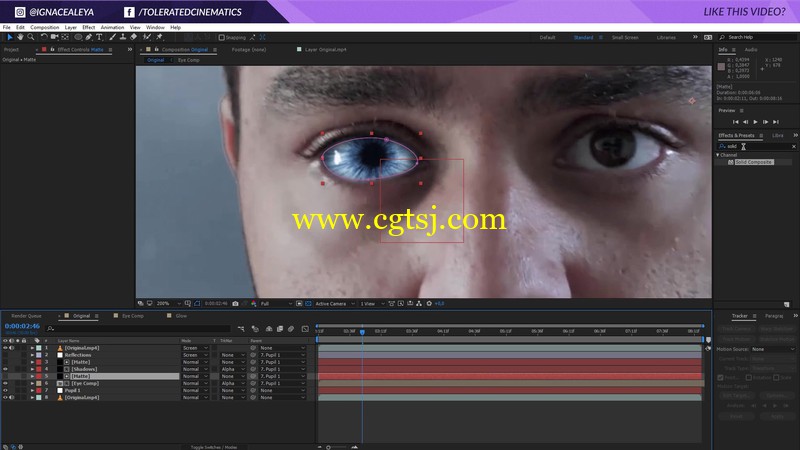Viewport: 800px width, 450px height.
Task: Open the Active Camera dropdown
Action: pyautogui.click(x=335, y=304)
